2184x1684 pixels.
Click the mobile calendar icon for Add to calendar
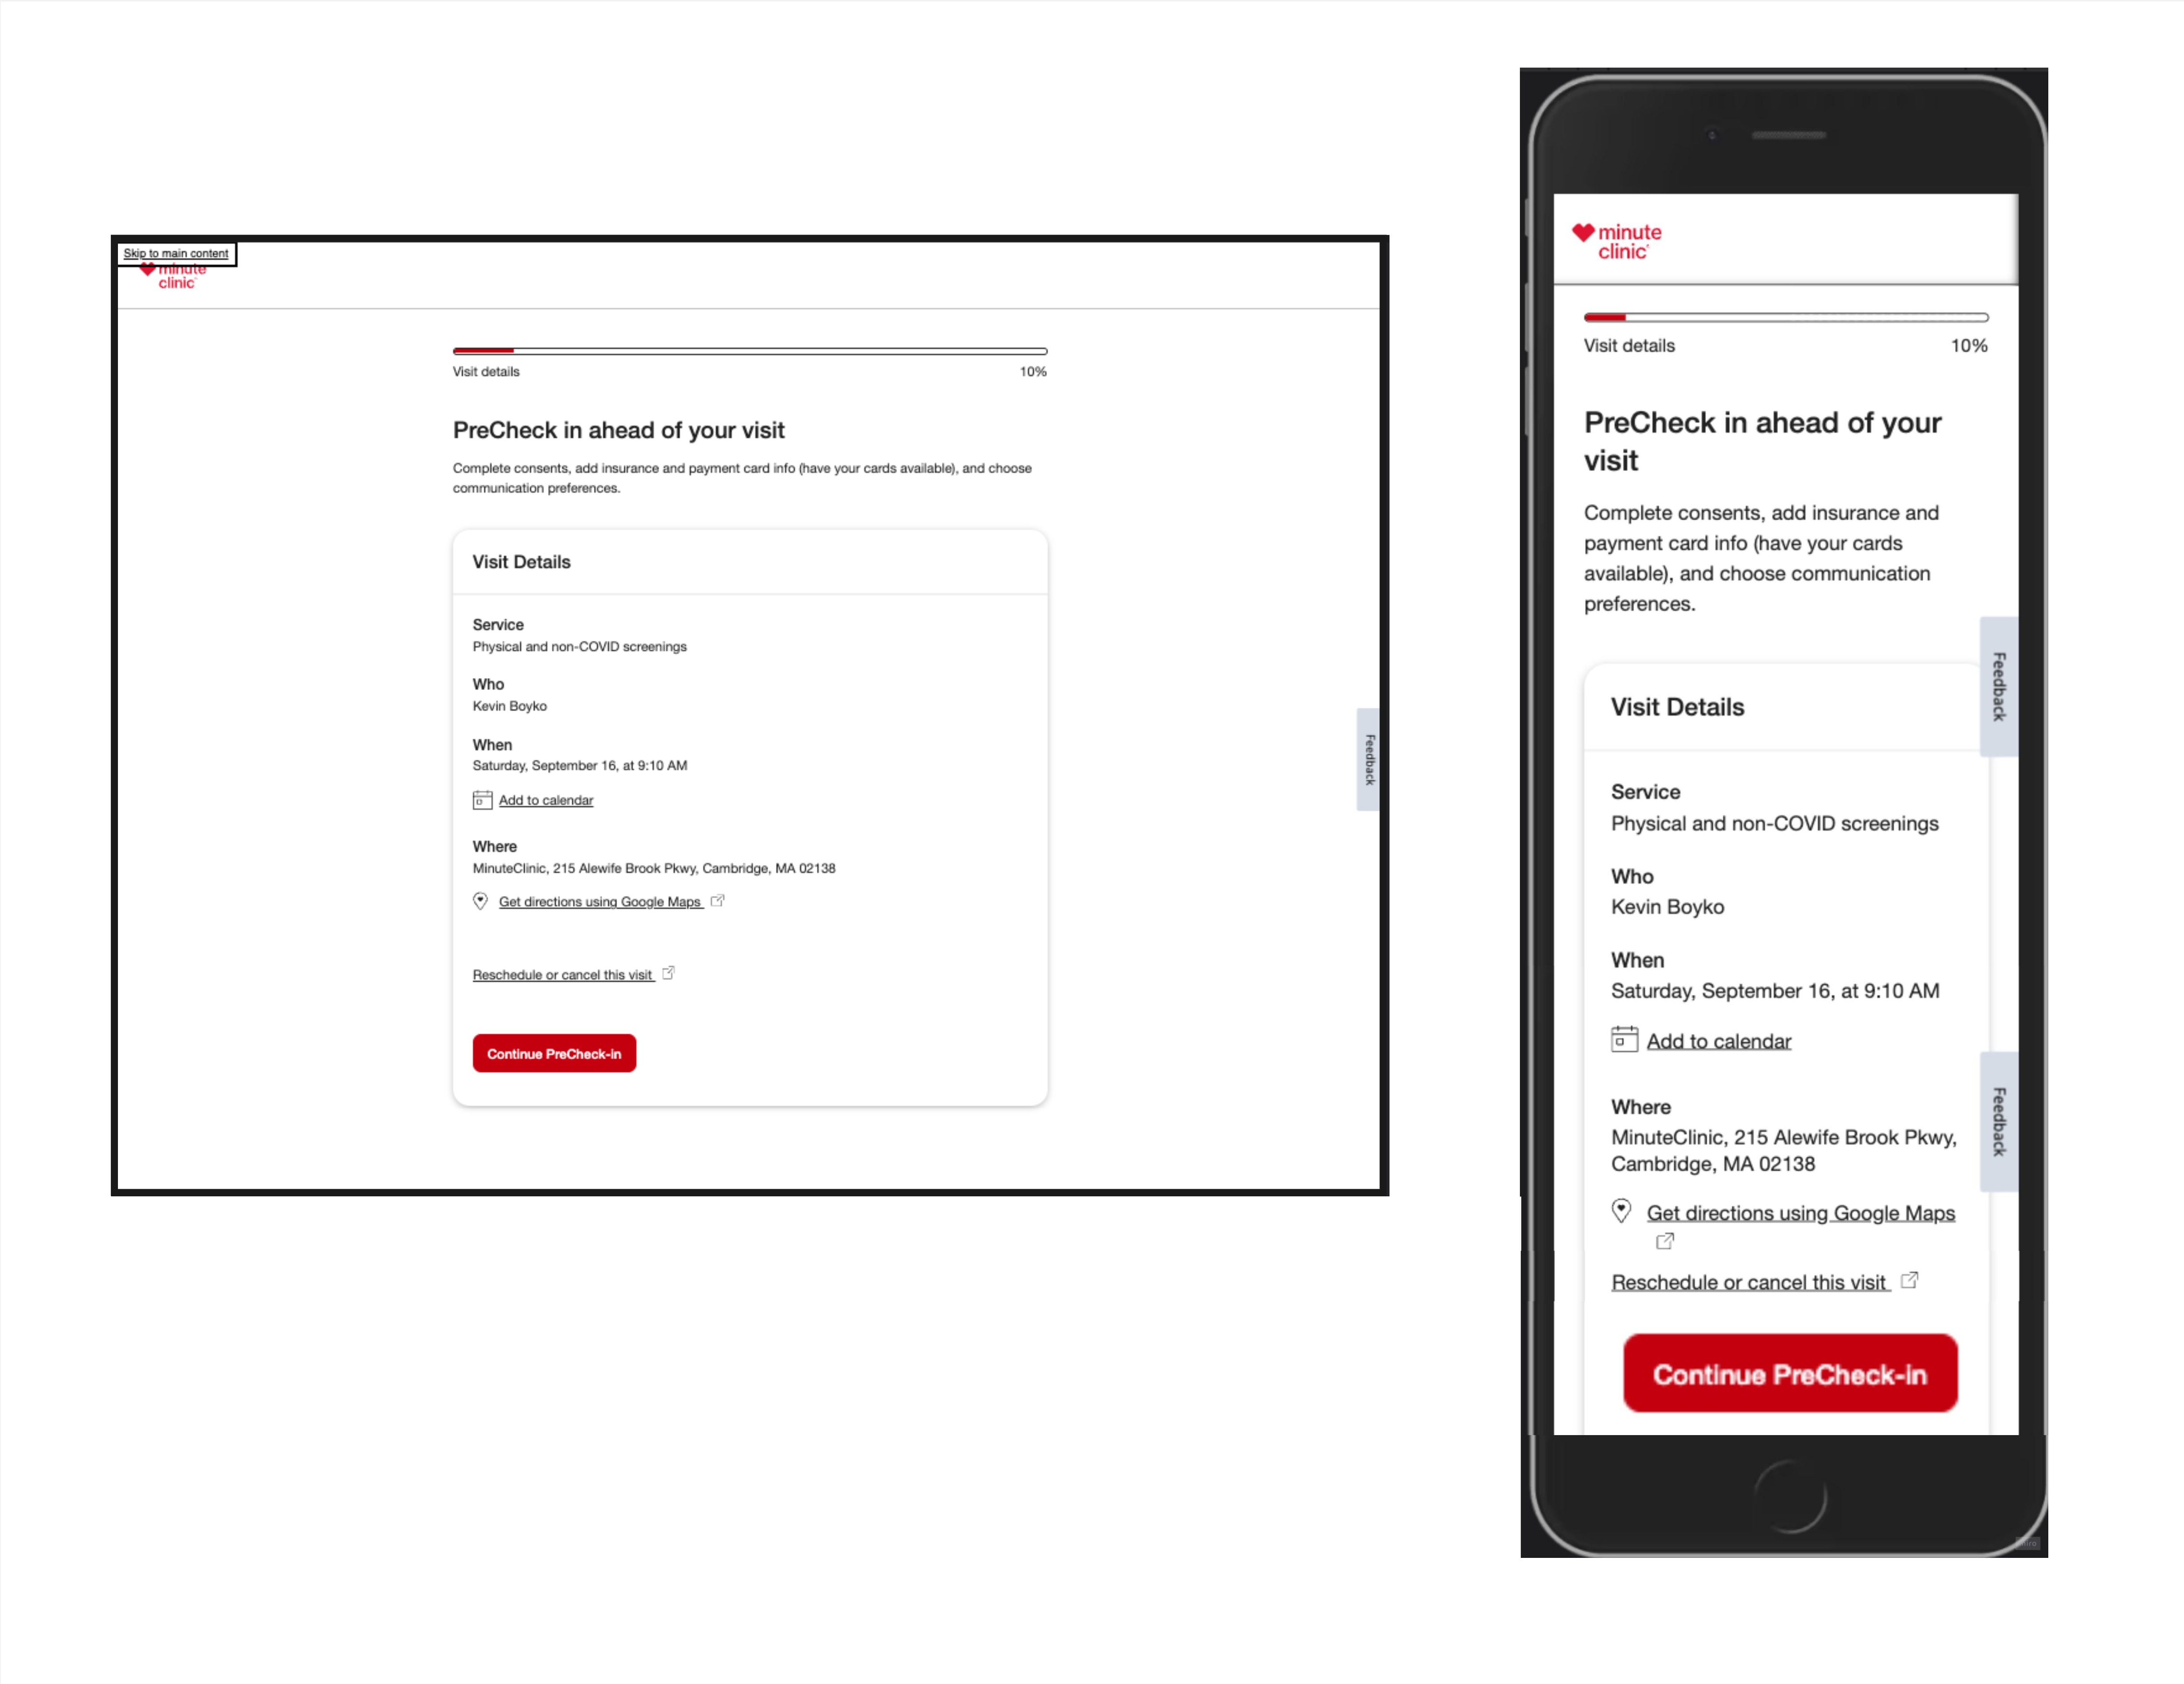(1620, 1040)
